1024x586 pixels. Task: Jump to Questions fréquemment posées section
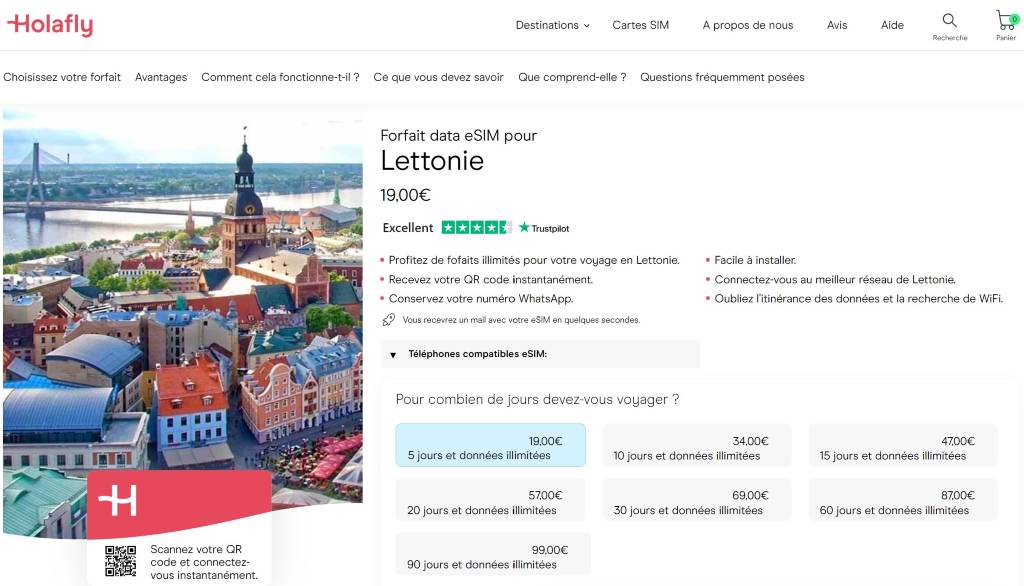pos(722,77)
